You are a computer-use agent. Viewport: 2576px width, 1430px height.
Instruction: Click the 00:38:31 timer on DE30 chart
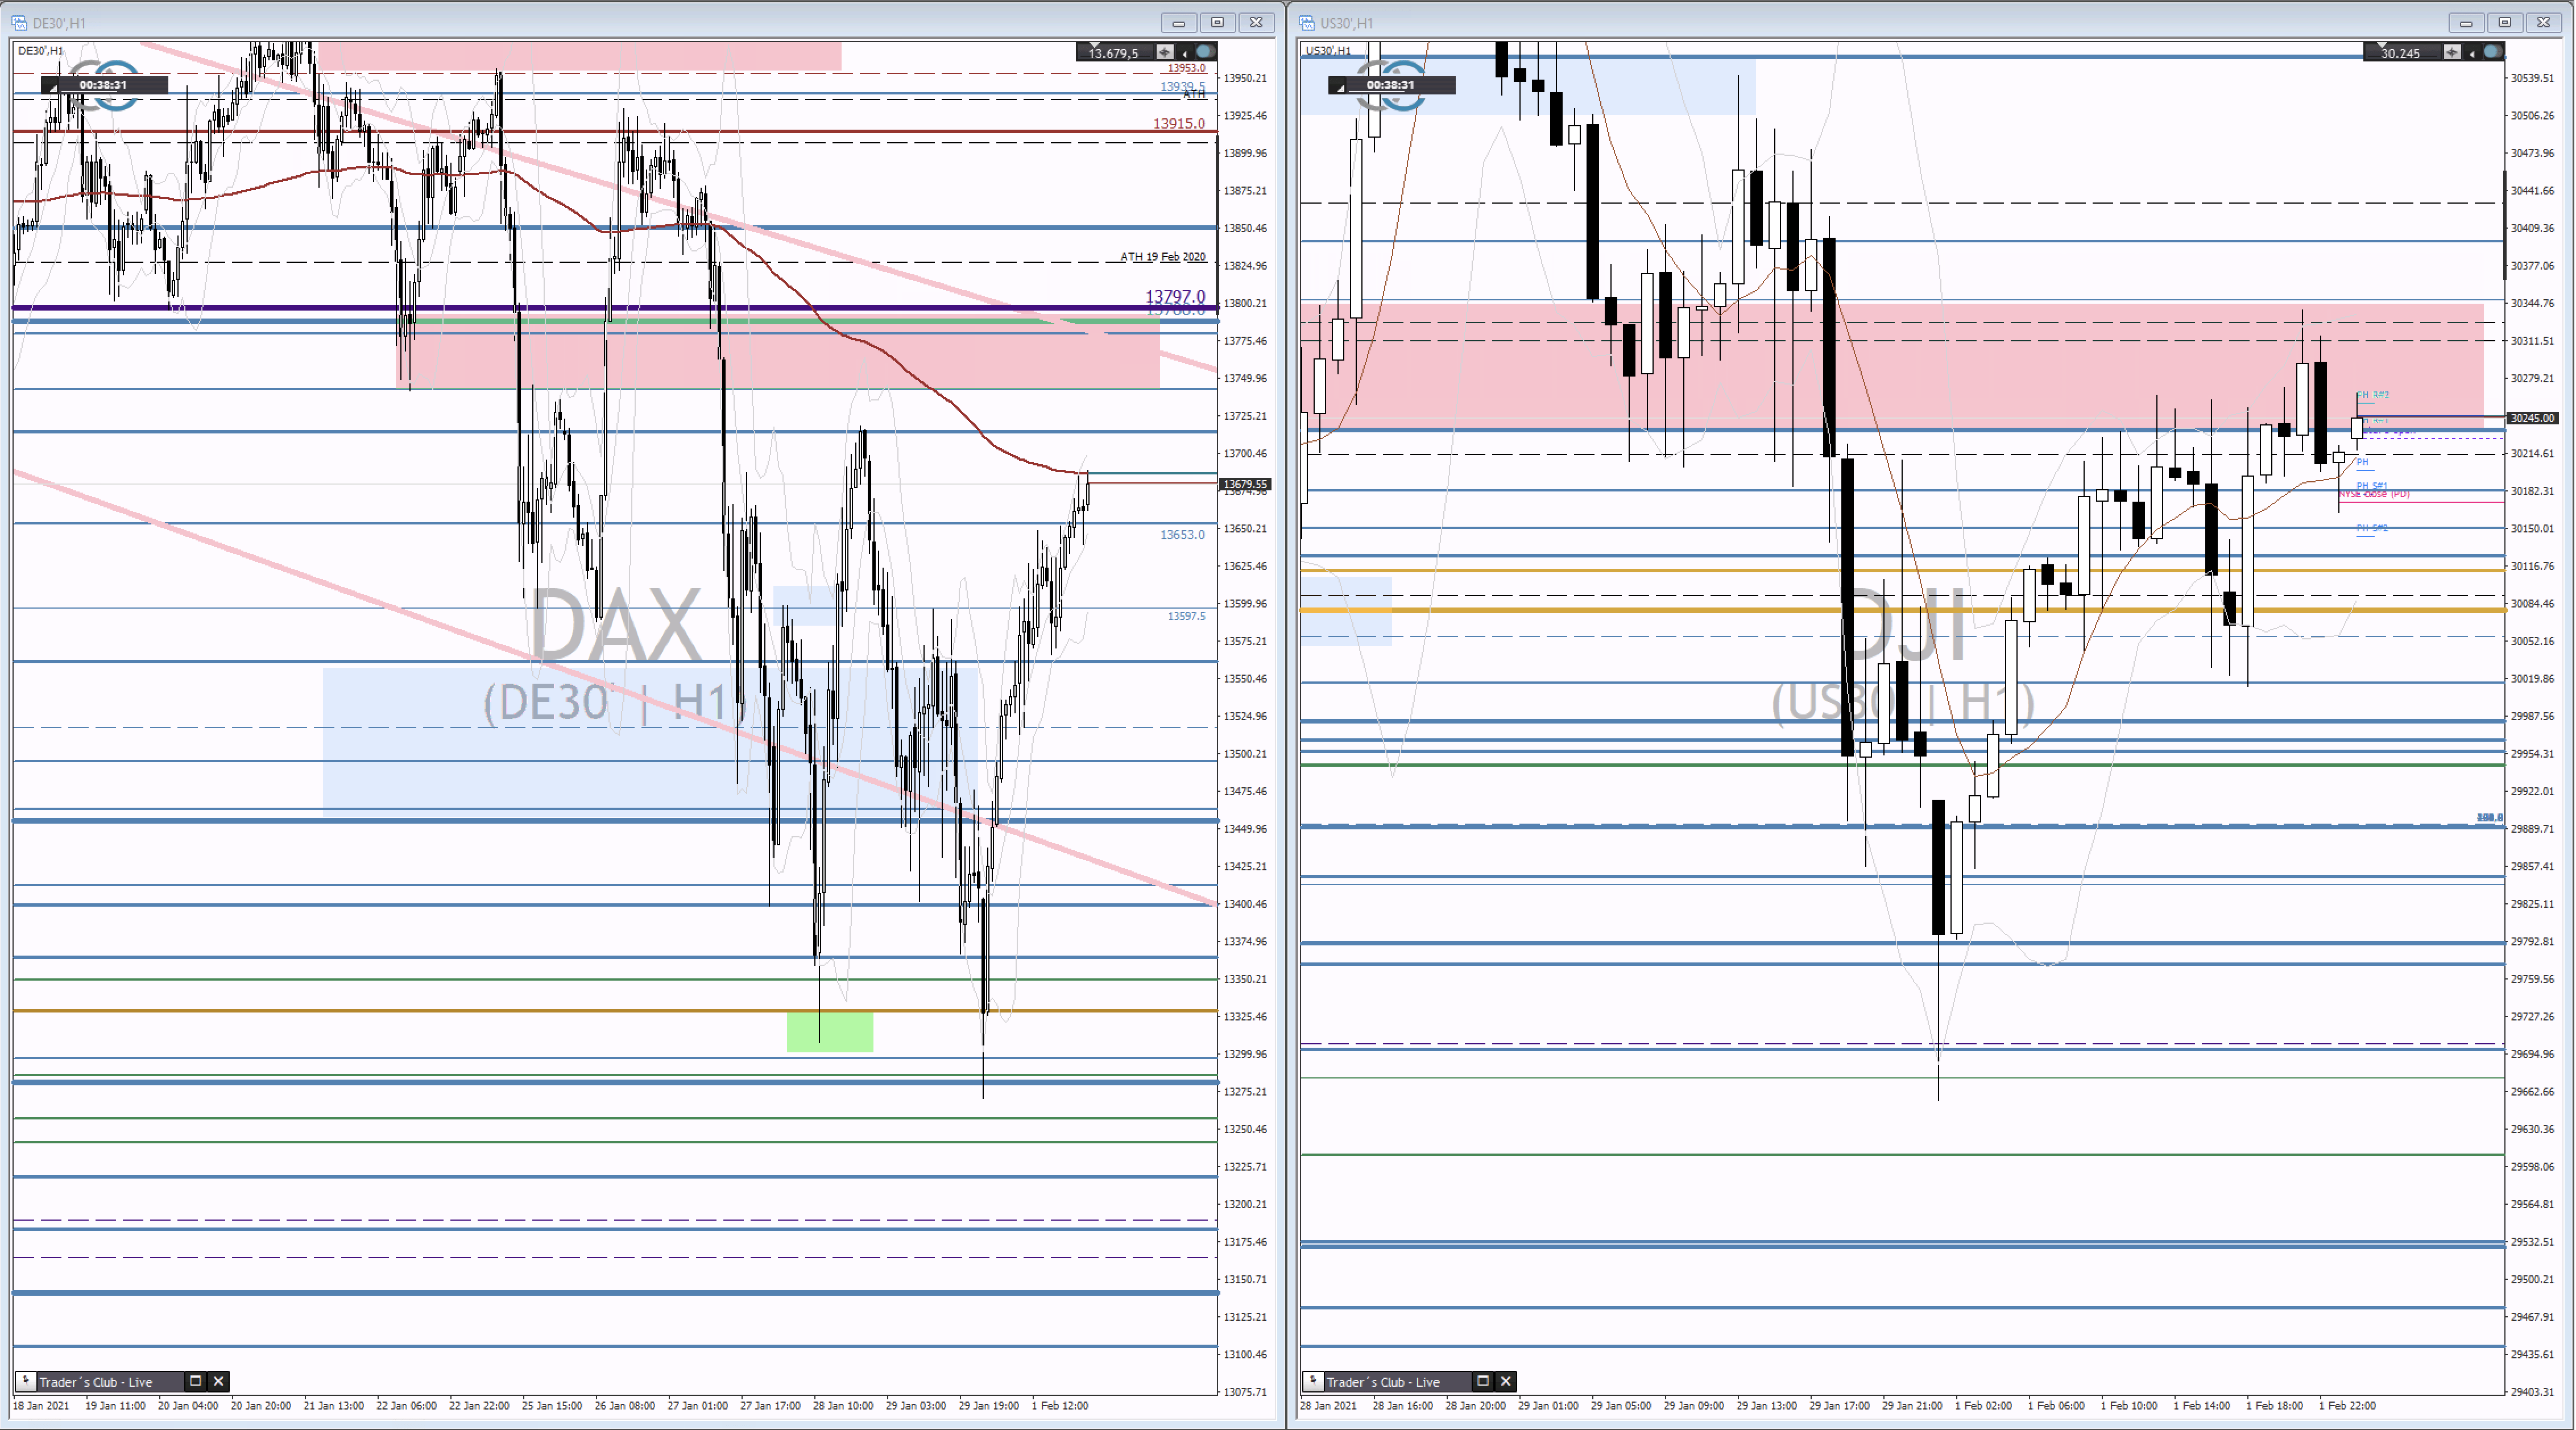pos(104,85)
